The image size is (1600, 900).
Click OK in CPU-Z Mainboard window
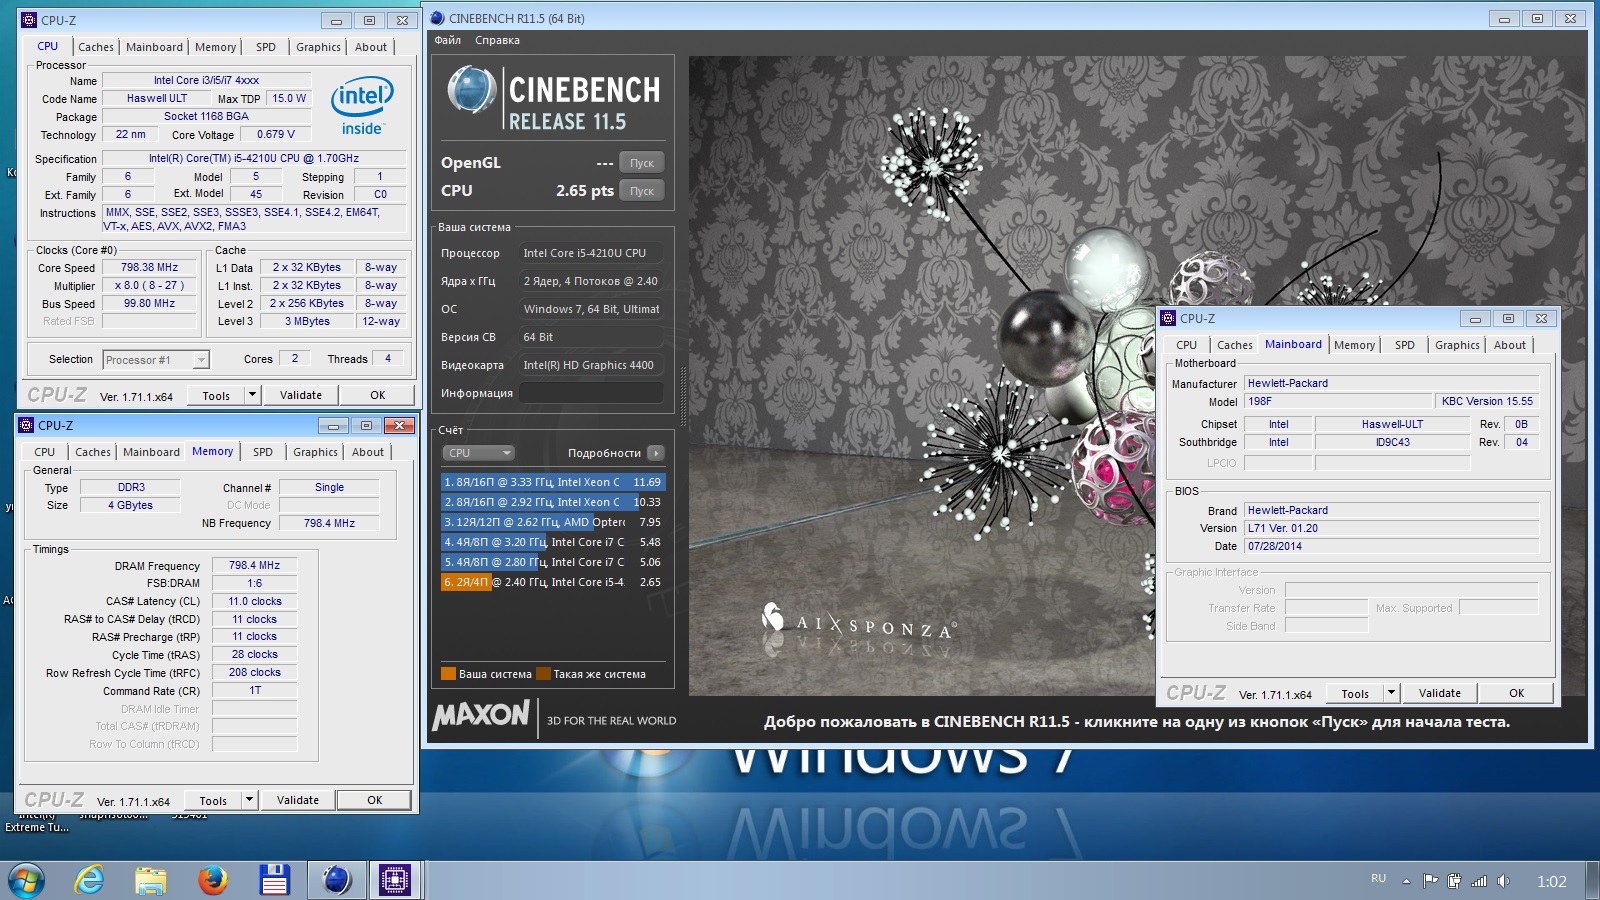(1517, 693)
